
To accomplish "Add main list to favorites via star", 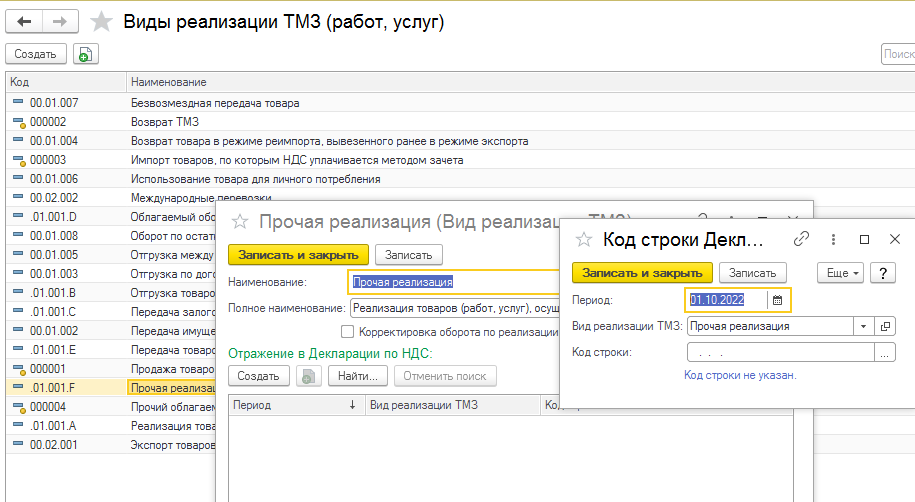I will 101,22.
